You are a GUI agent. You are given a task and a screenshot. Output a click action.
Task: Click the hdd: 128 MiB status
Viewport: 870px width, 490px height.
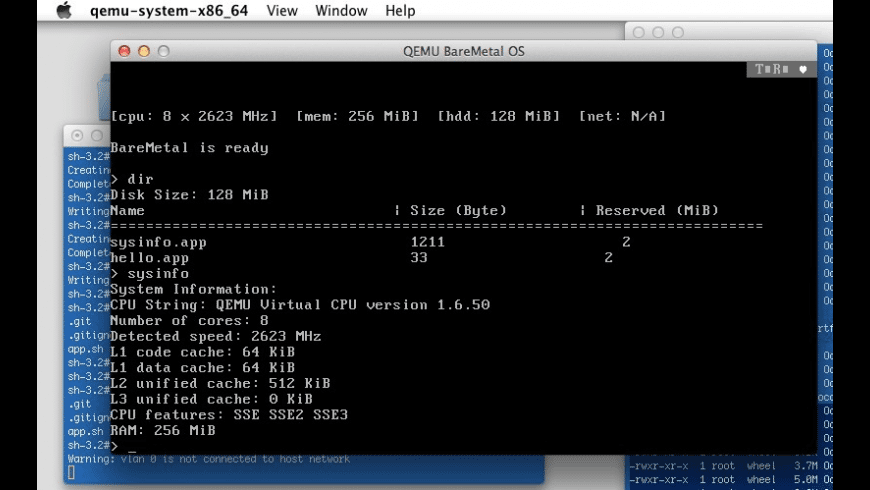[x=499, y=116]
